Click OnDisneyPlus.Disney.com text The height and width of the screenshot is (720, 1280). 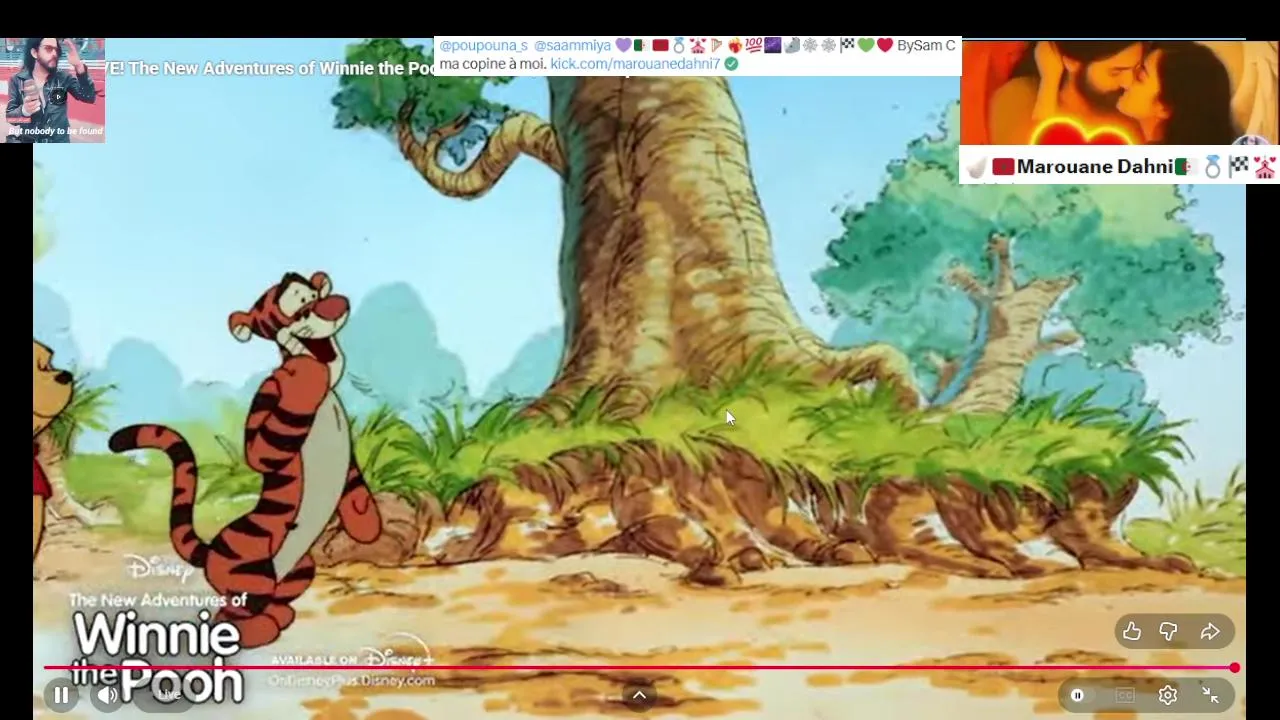click(352, 680)
